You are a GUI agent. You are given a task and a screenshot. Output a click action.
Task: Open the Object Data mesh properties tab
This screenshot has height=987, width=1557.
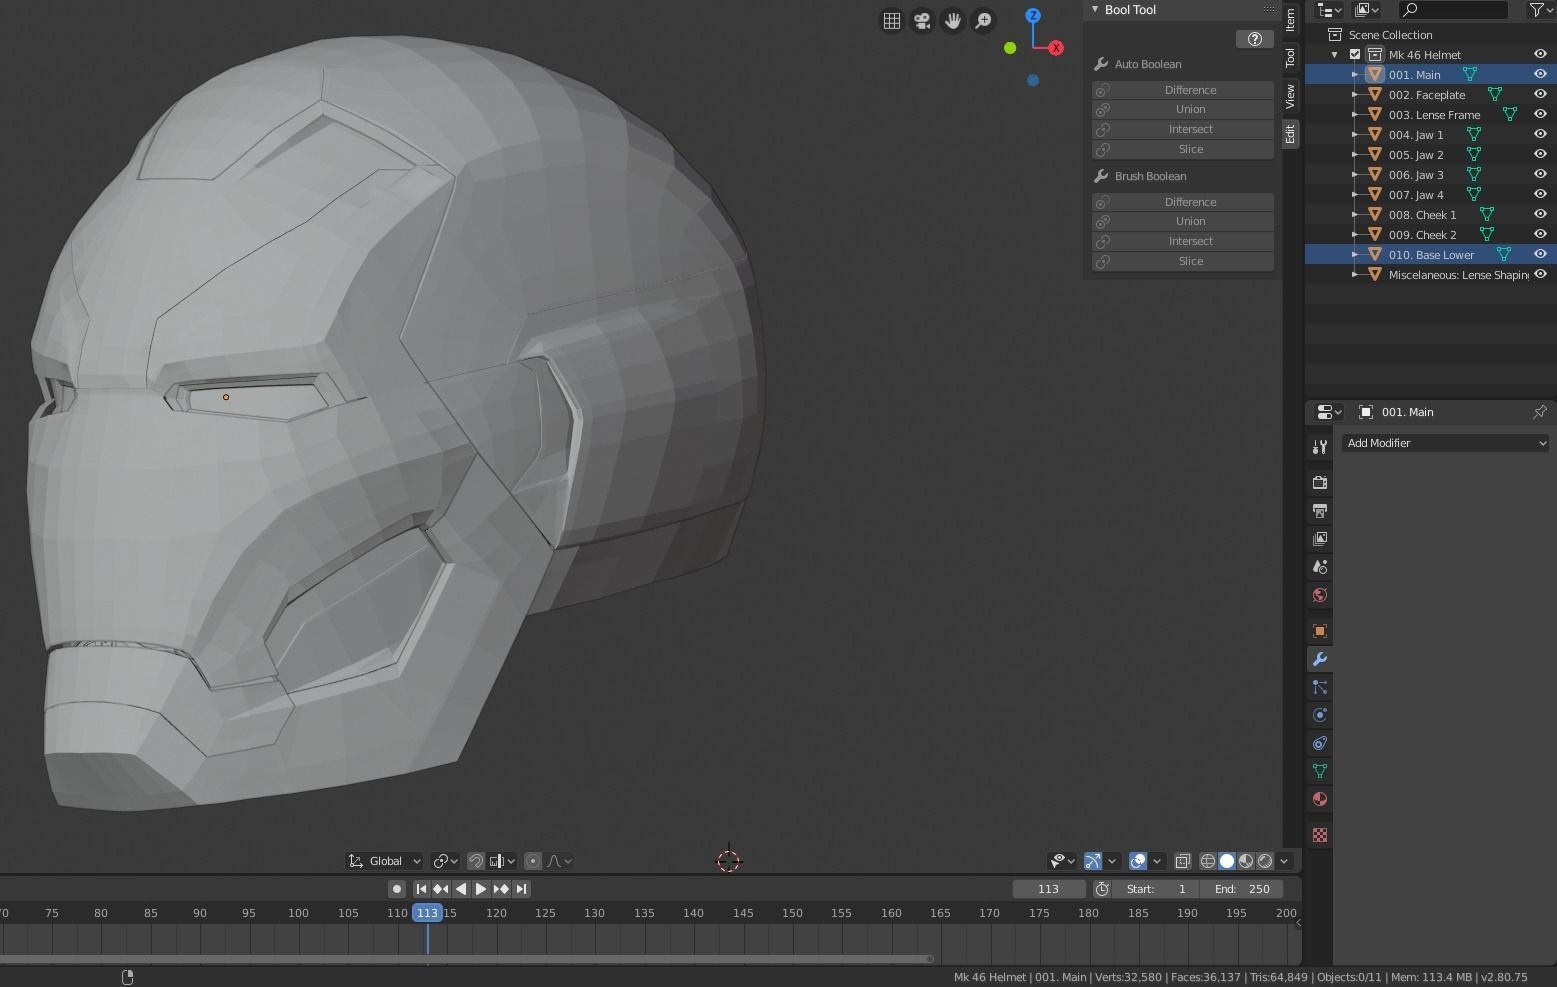[1320, 771]
